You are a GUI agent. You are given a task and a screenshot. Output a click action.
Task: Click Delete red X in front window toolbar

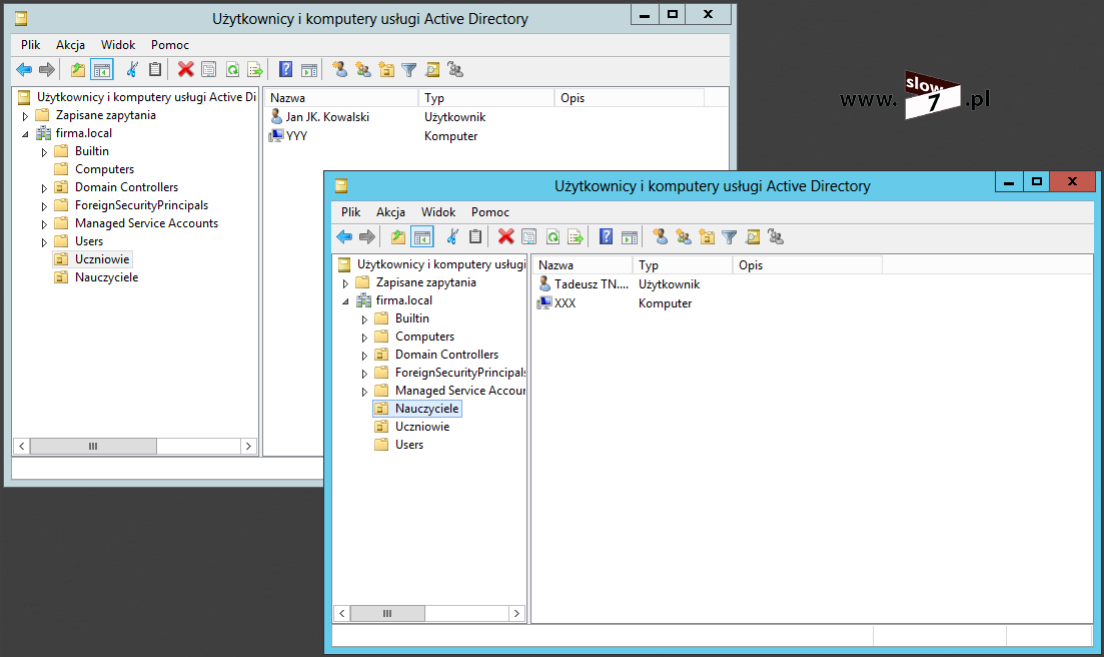(x=506, y=237)
